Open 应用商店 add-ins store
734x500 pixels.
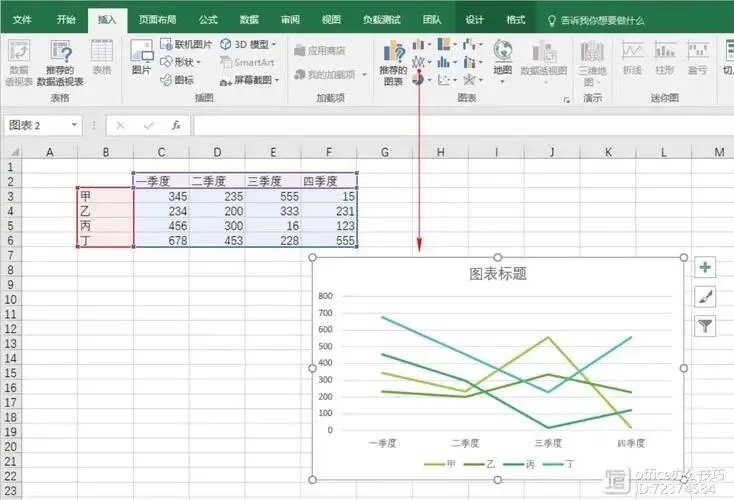tap(320, 50)
